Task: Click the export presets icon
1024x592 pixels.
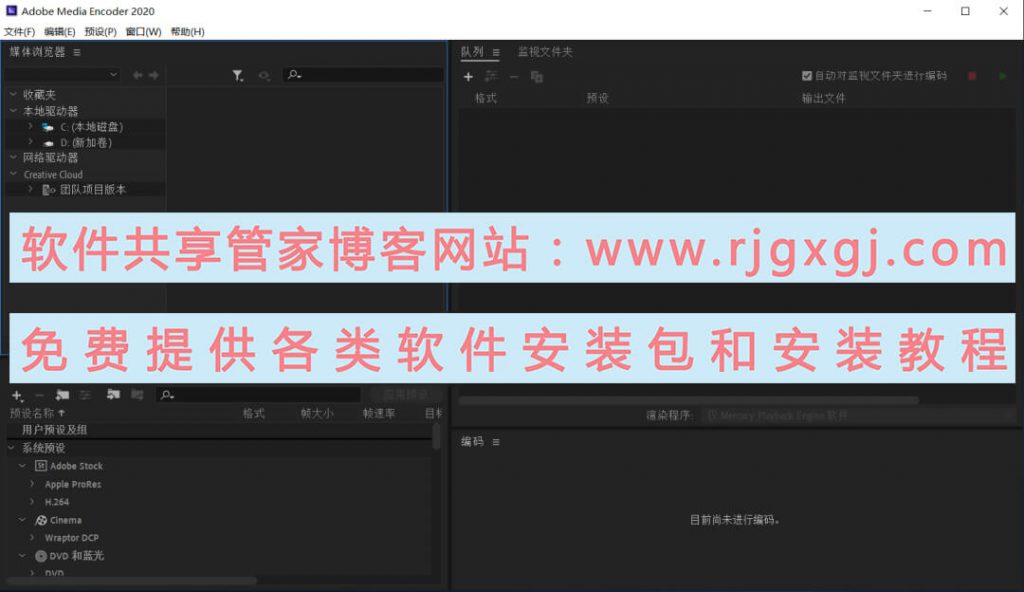Action: [137, 394]
